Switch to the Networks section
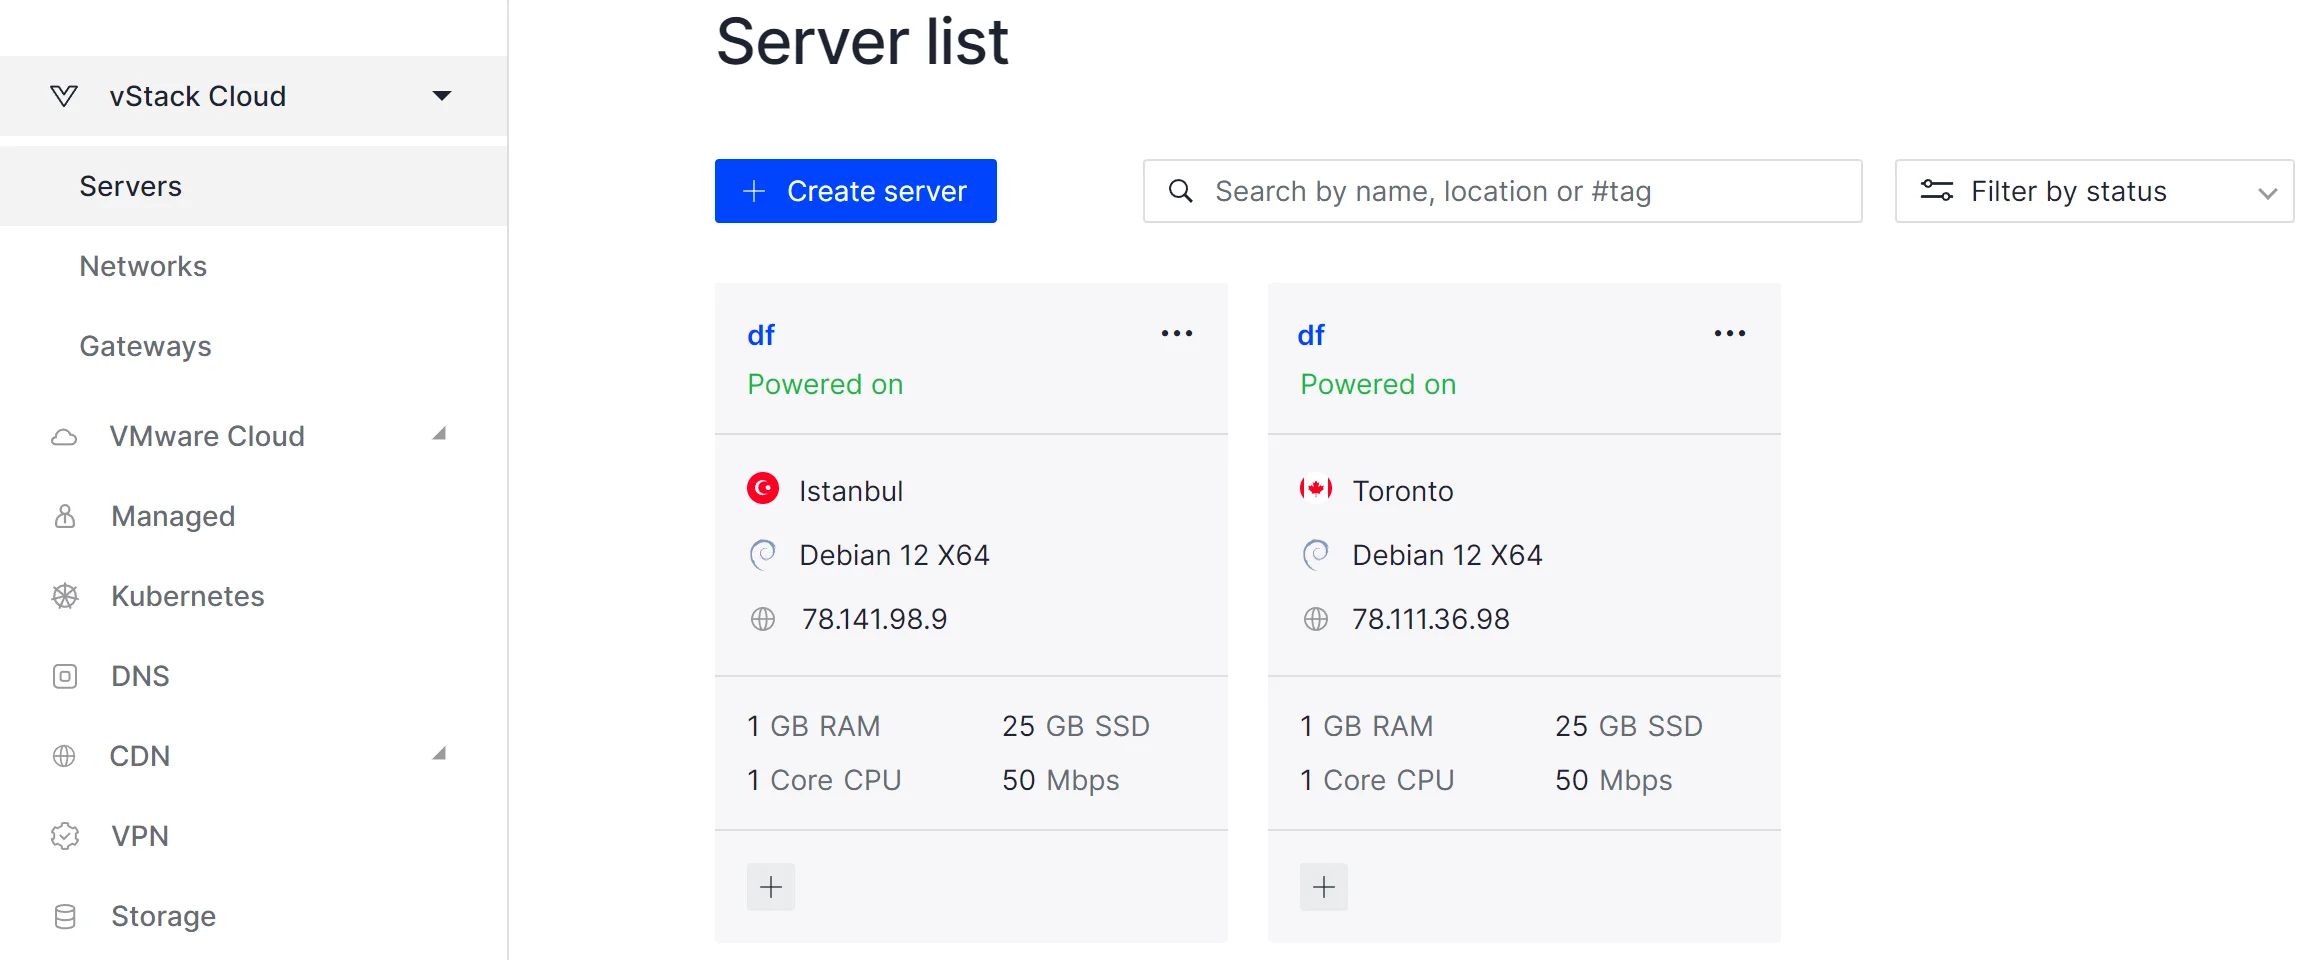This screenshot has height=960, width=2303. coord(143,266)
